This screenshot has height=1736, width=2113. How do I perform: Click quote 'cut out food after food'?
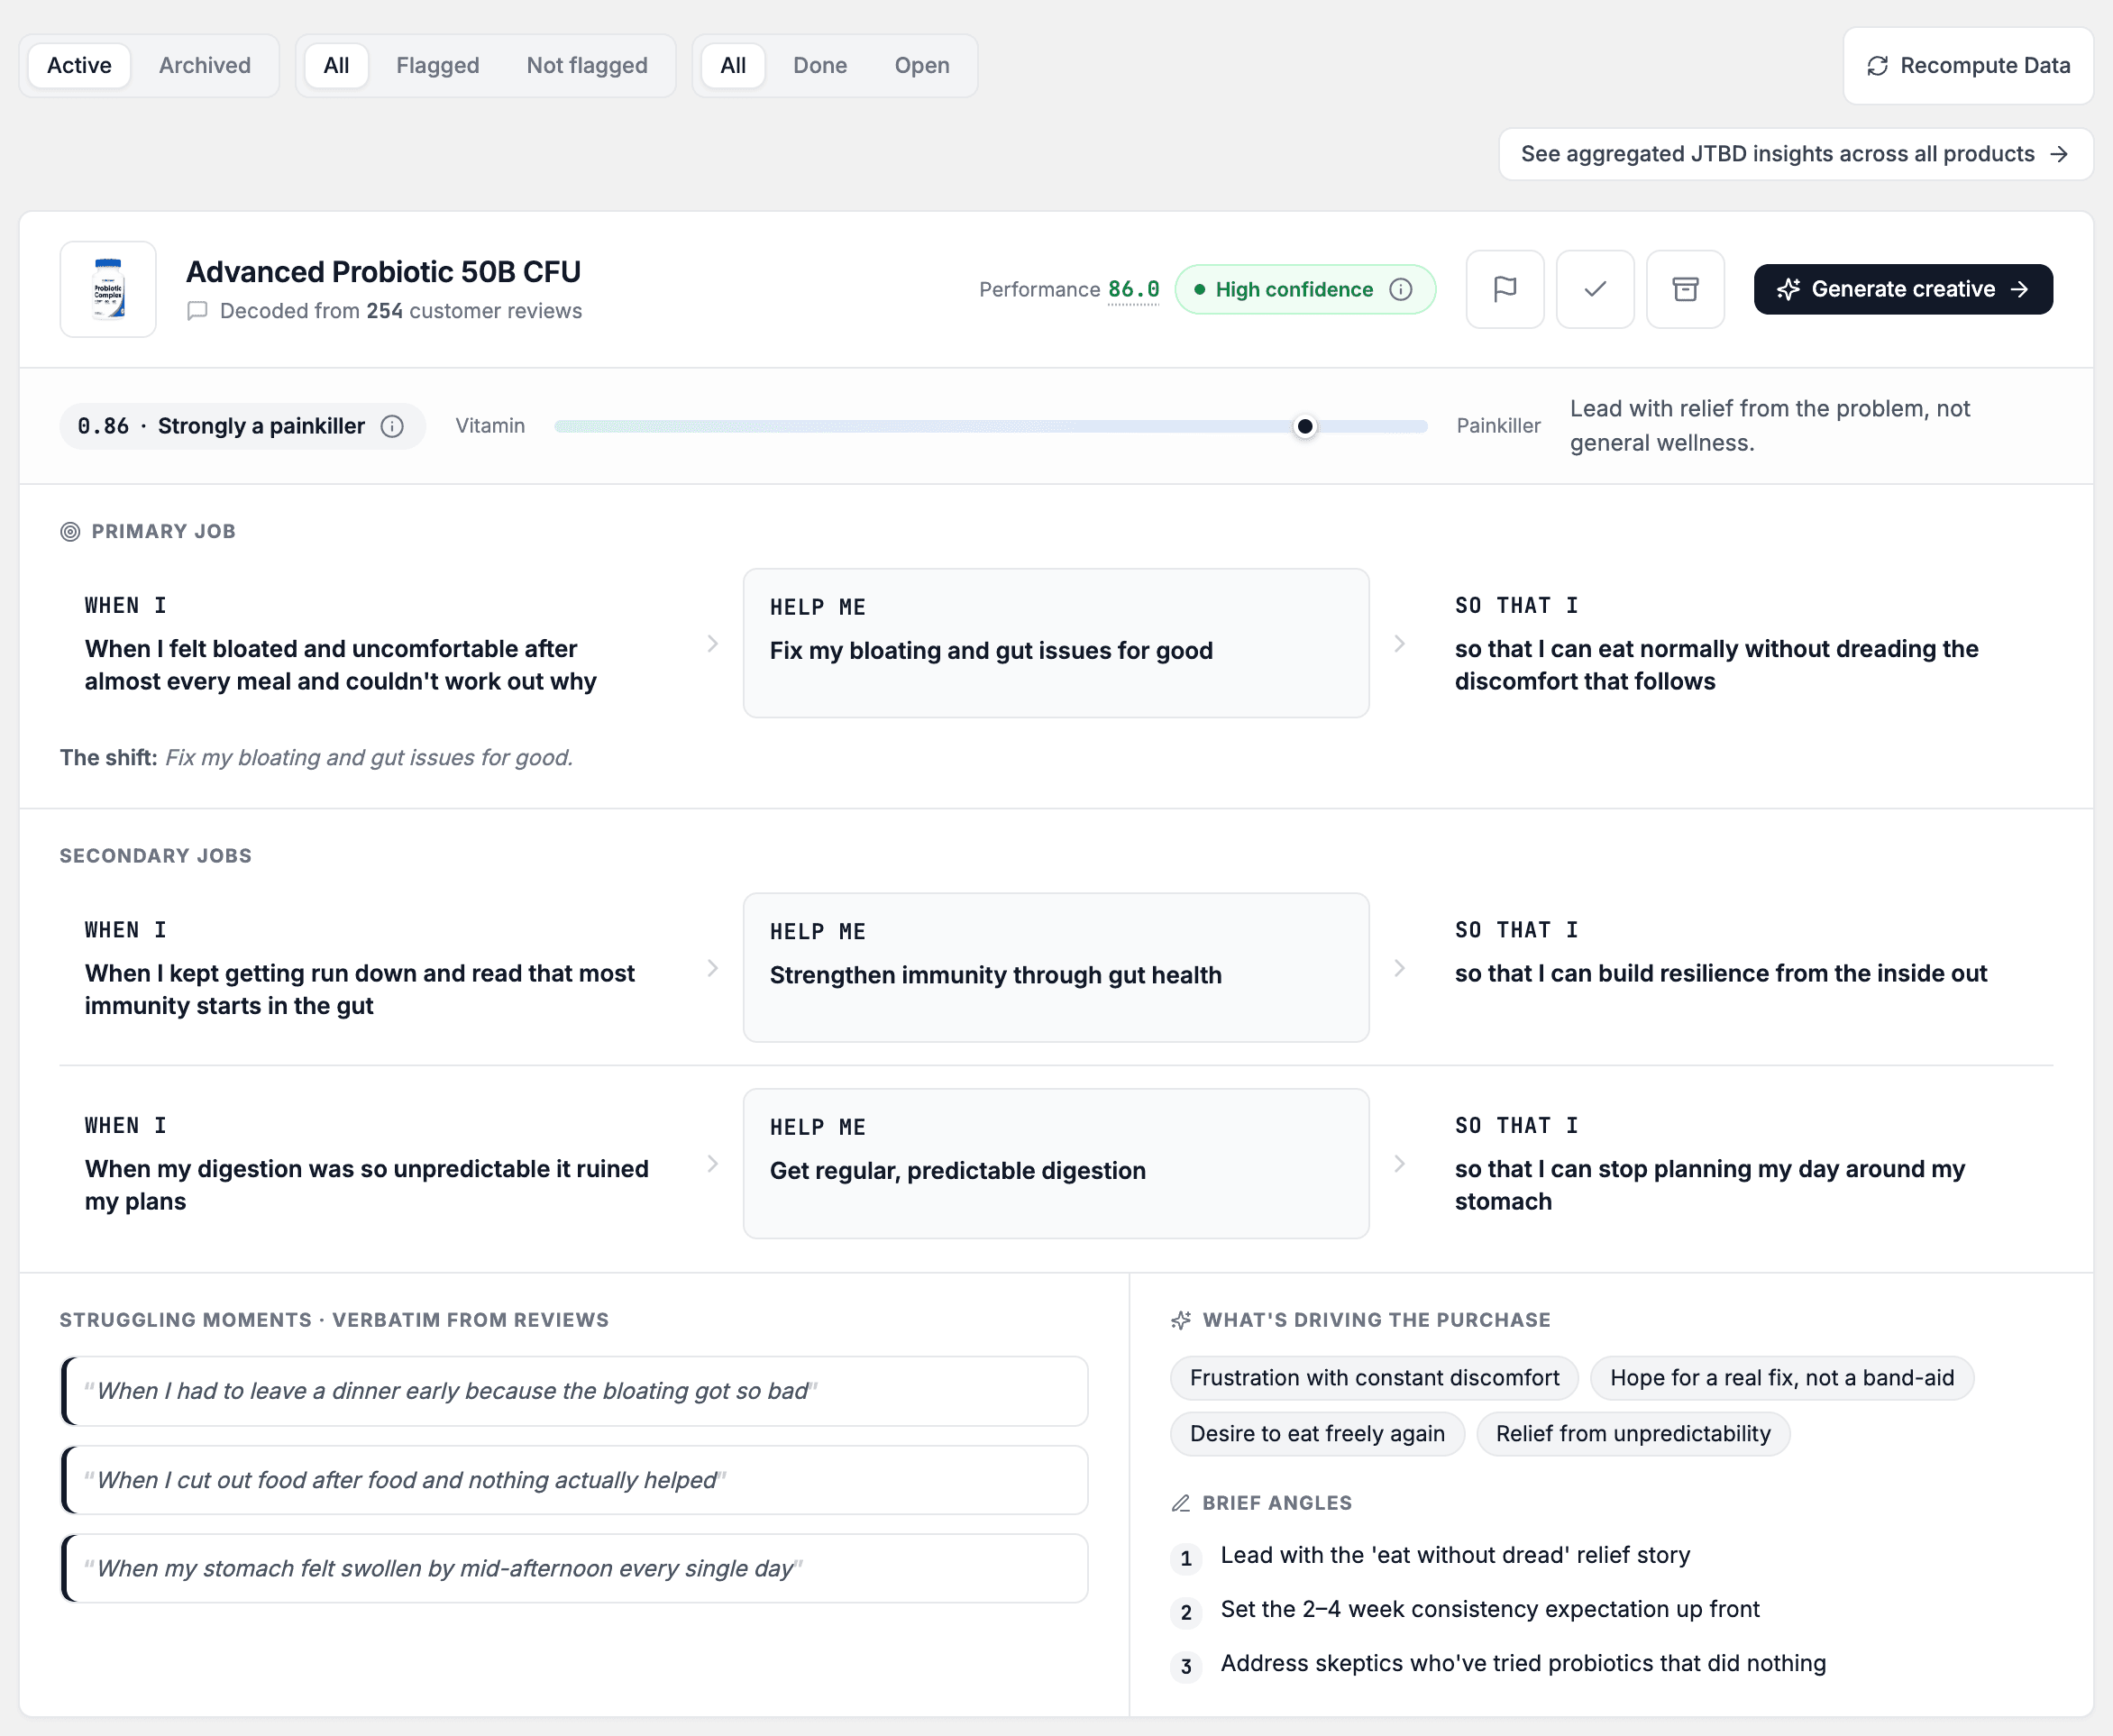point(574,1480)
